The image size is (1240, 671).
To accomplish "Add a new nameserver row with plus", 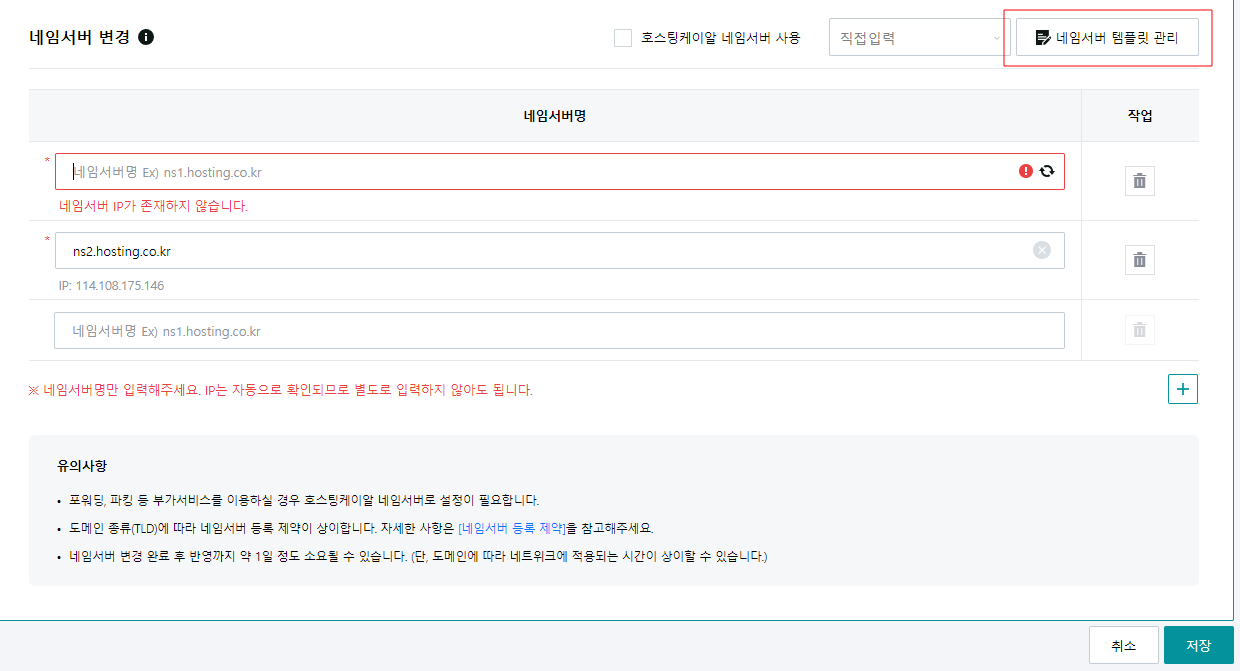I will pyautogui.click(x=1183, y=389).
